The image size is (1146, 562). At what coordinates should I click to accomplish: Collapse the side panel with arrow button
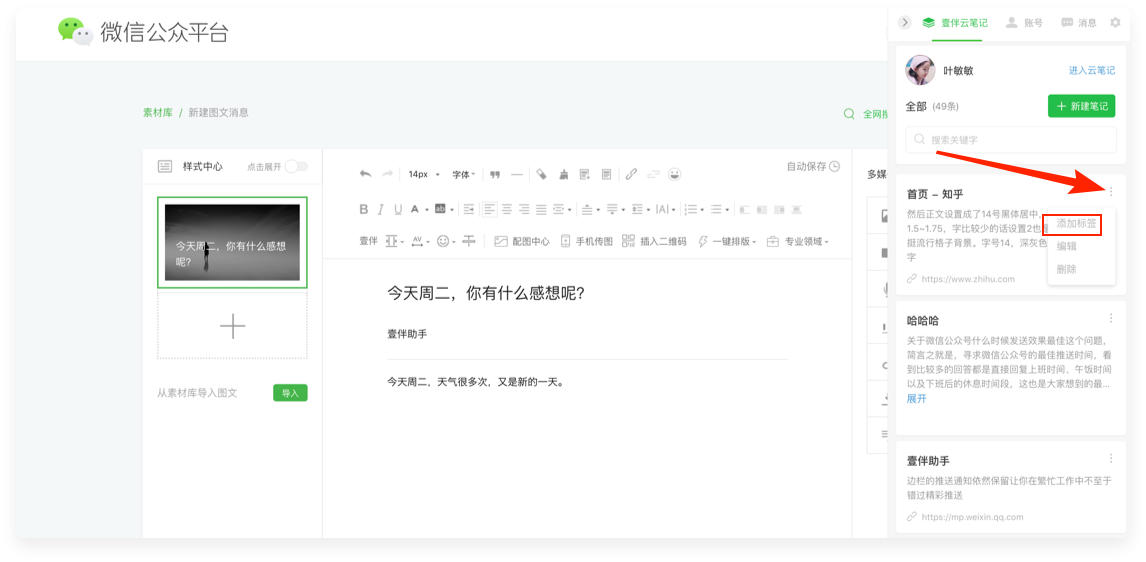tap(905, 23)
